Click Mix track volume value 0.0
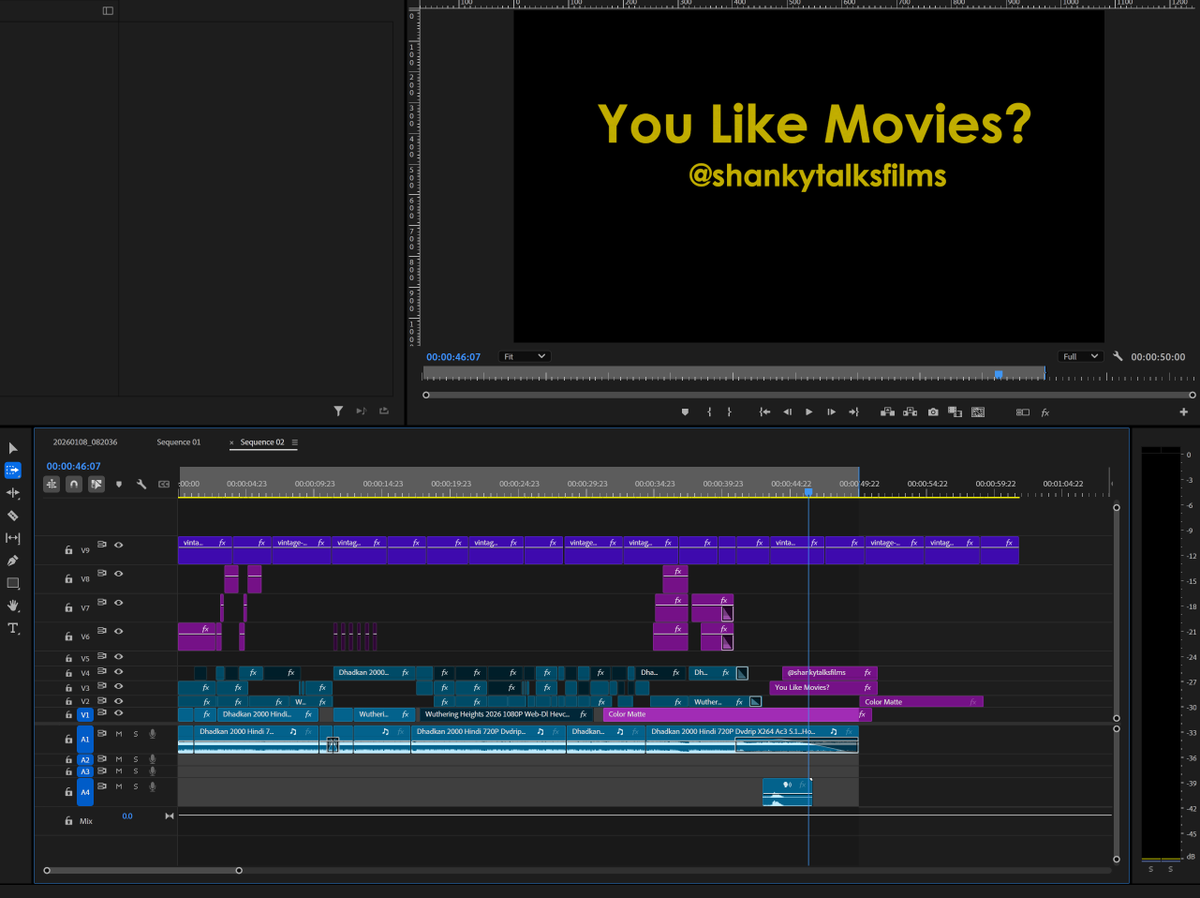1200x898 pixels. (x=127, y=816)
